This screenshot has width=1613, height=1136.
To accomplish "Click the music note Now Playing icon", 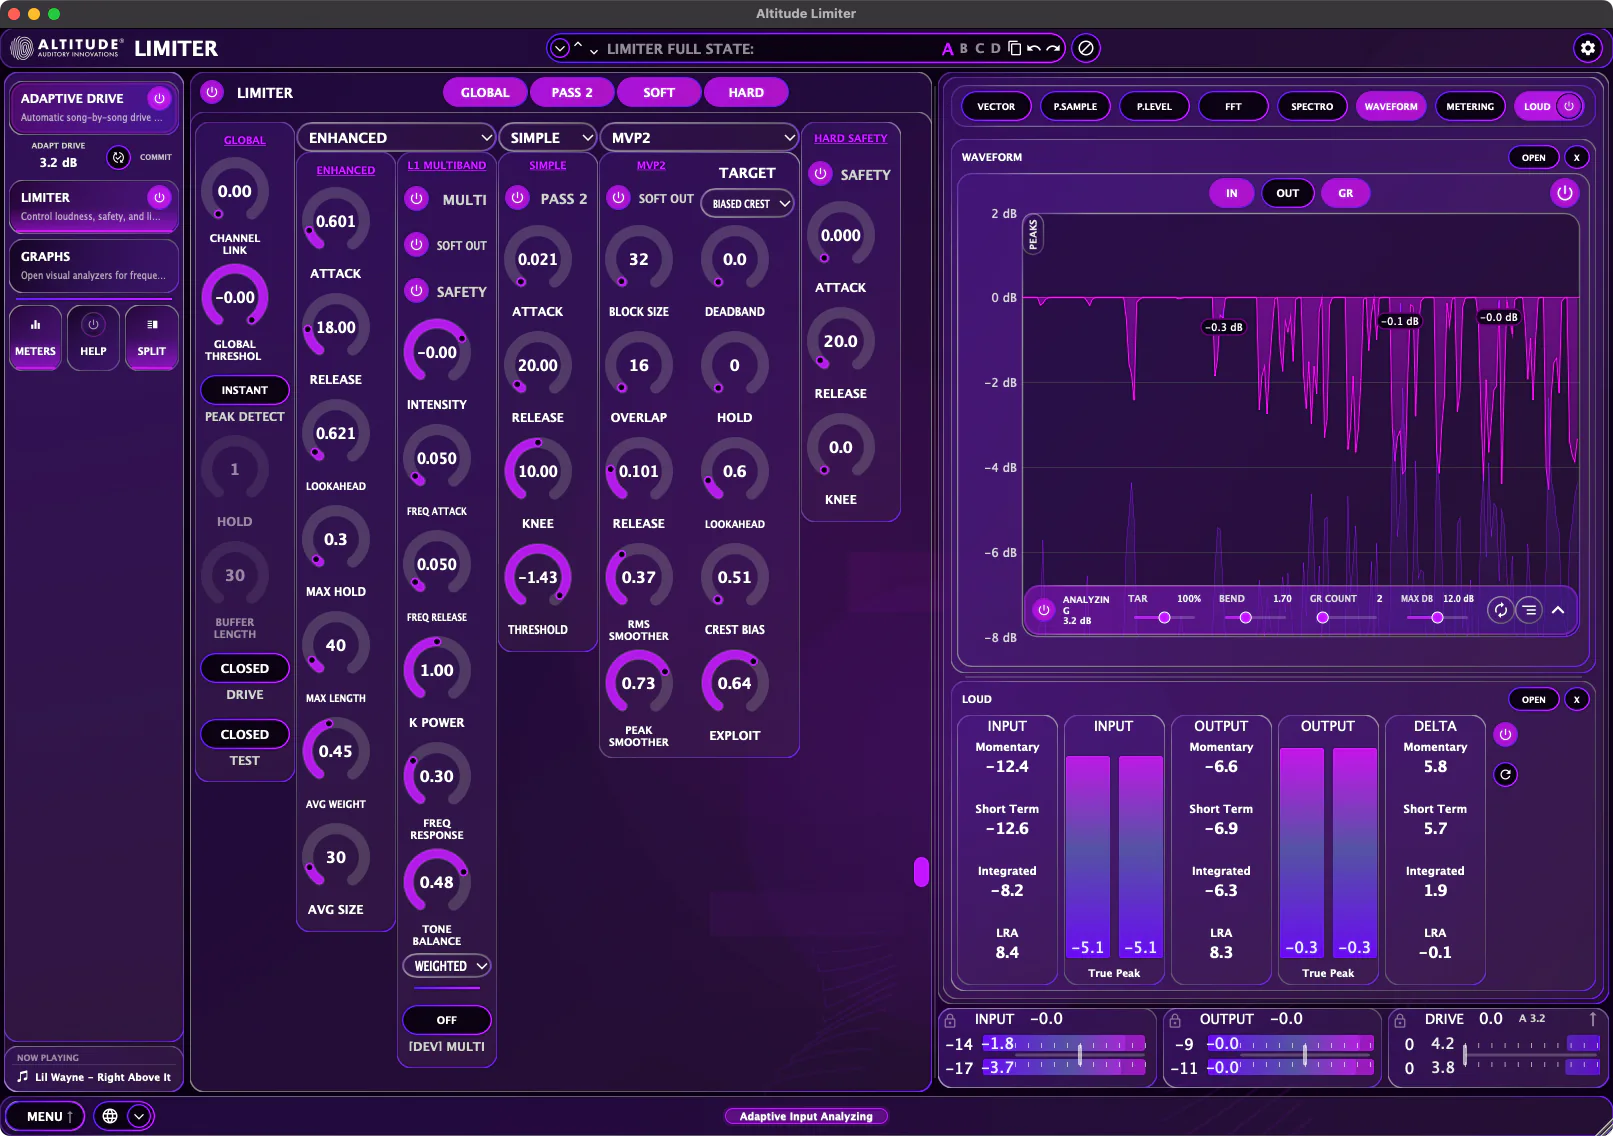I will point(23,1077).
